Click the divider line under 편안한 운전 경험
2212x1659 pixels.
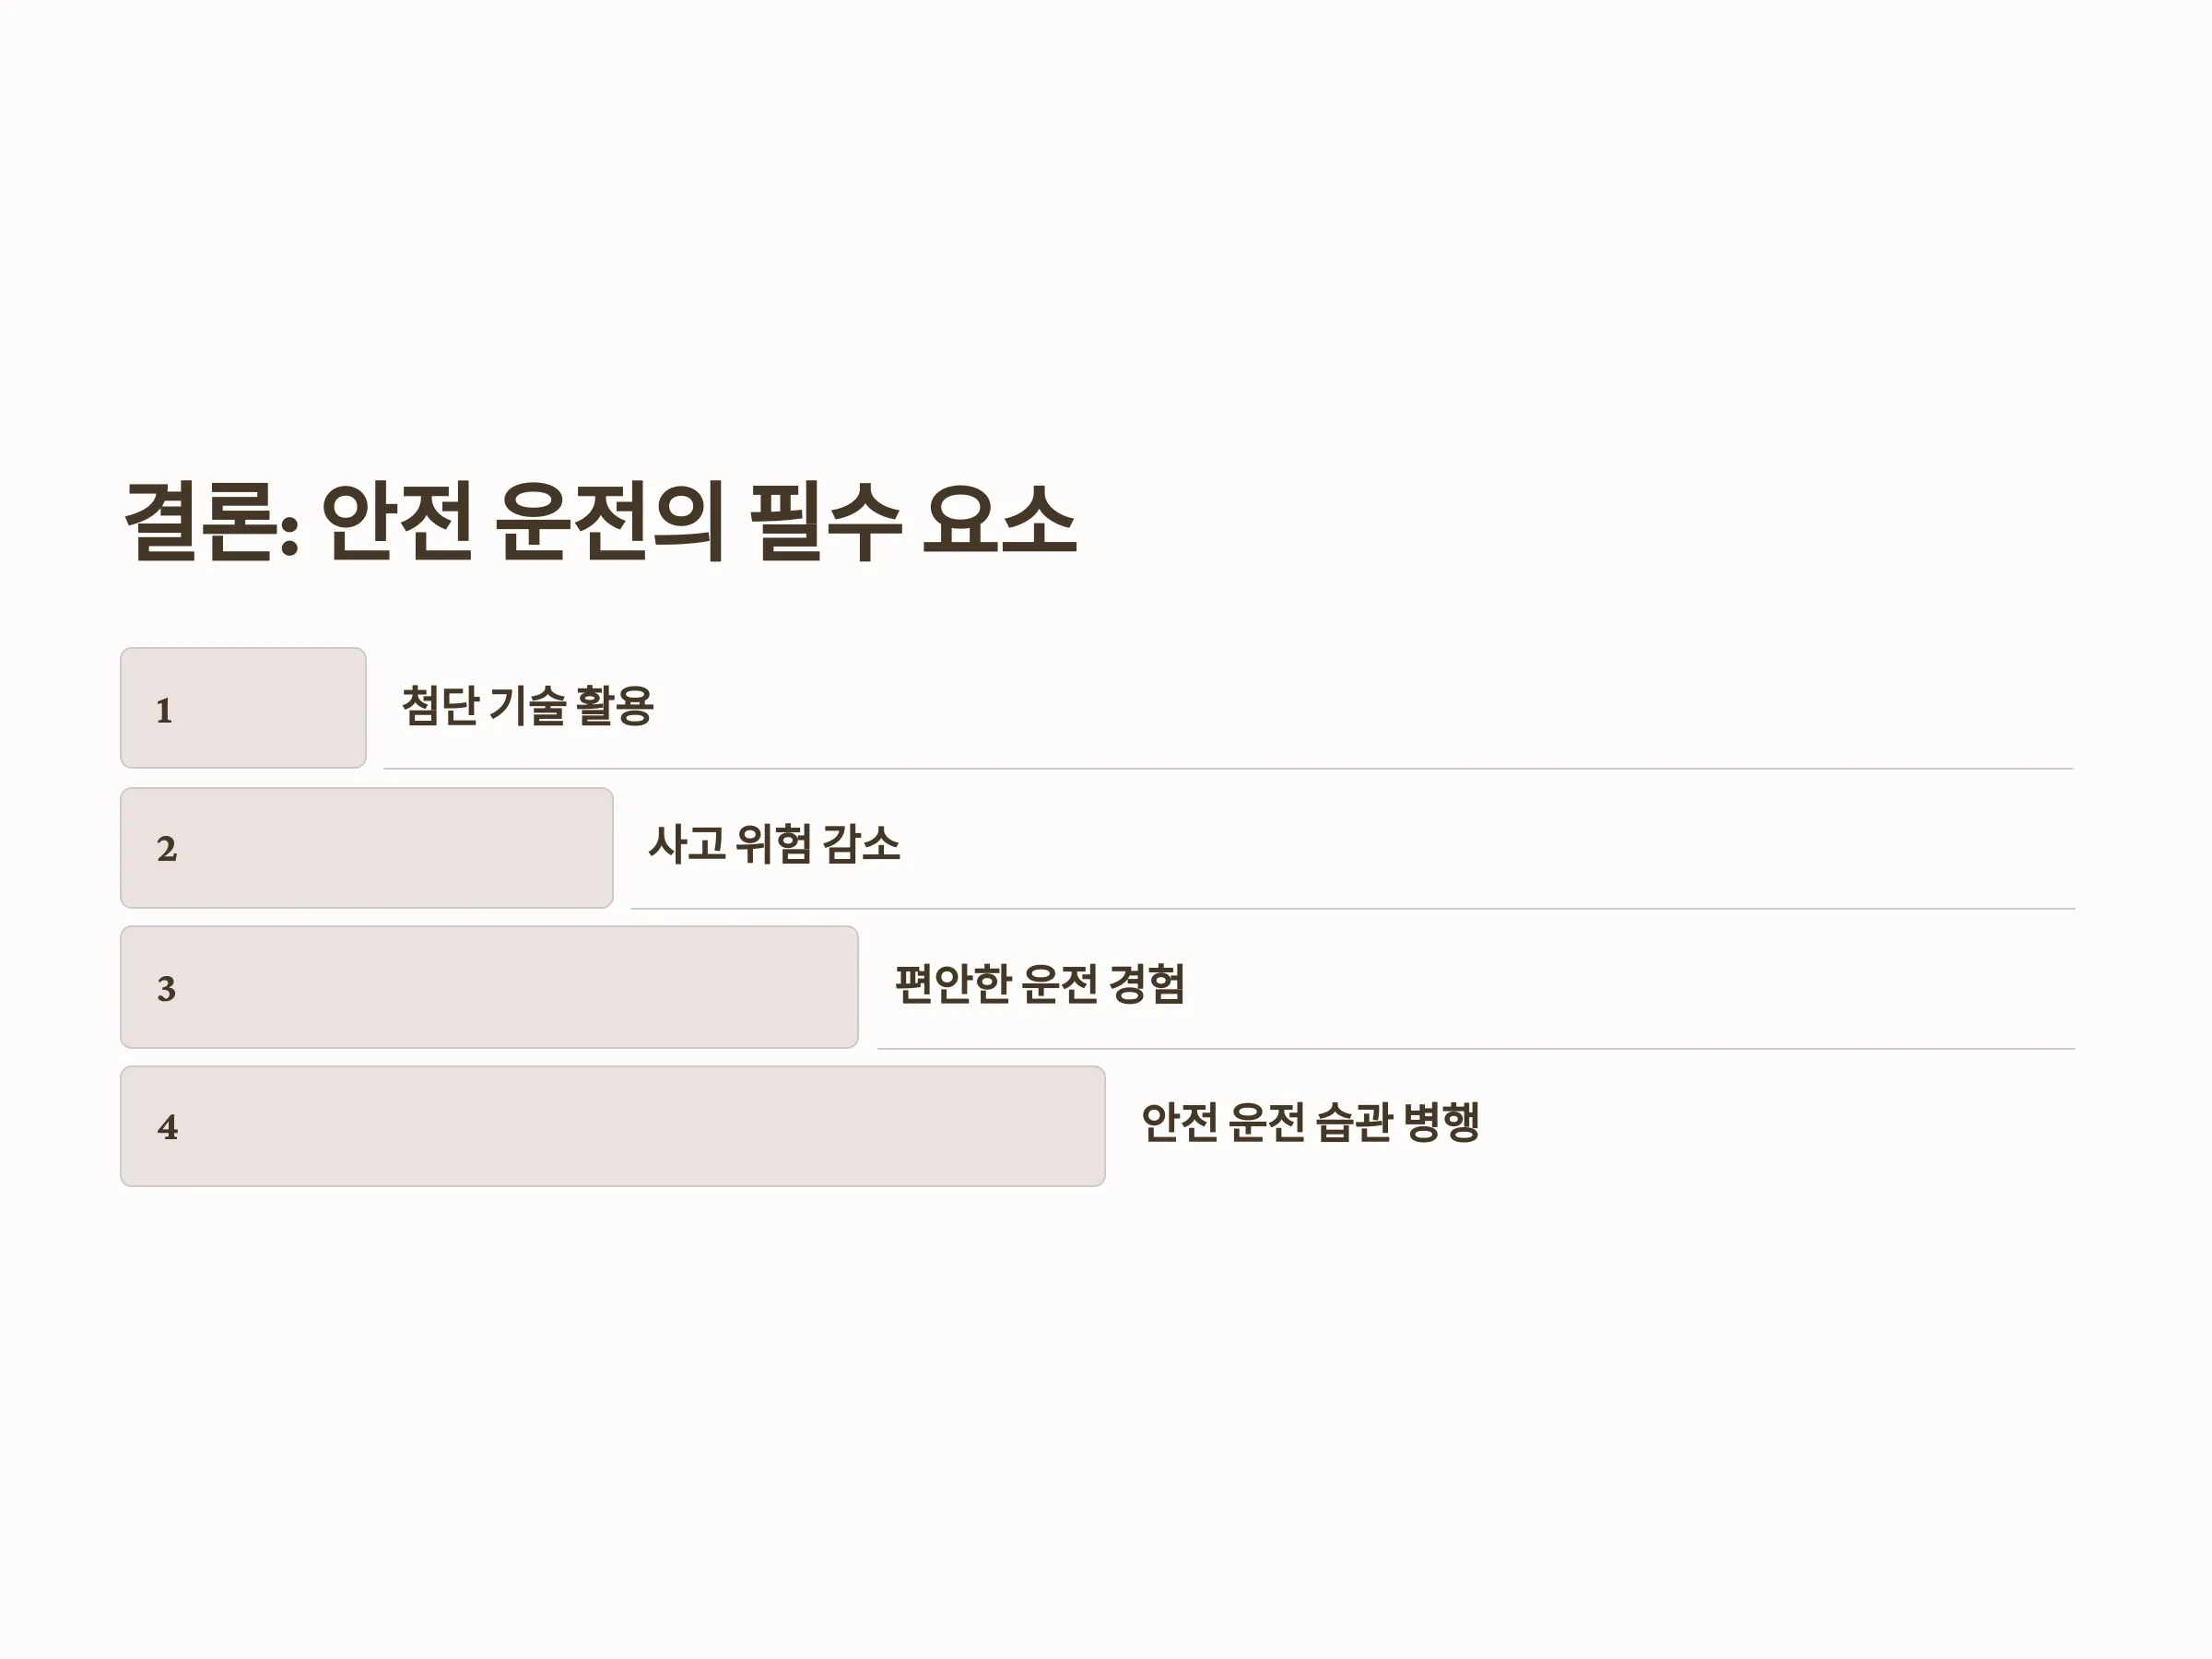coord(1476,1048)
